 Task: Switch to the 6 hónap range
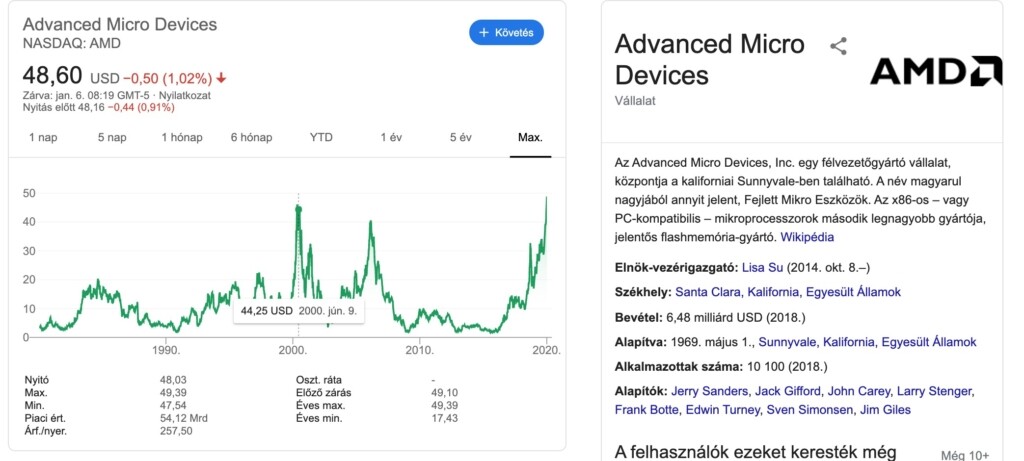pyautogui.click(x=251, y=137)
